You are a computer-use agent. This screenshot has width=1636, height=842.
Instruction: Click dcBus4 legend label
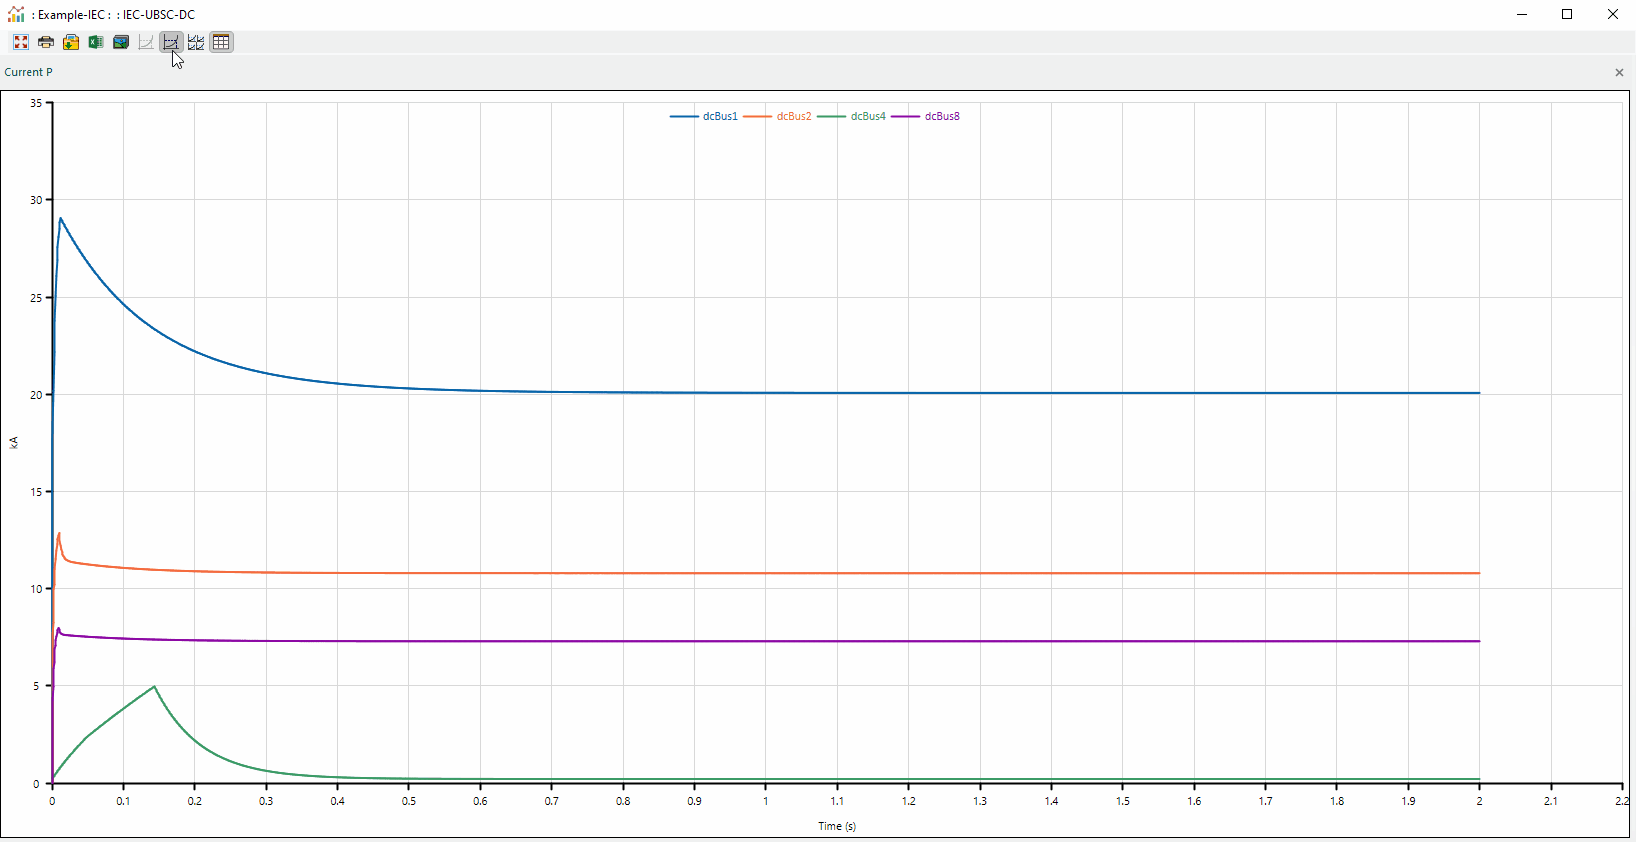(x=867, y=116)
